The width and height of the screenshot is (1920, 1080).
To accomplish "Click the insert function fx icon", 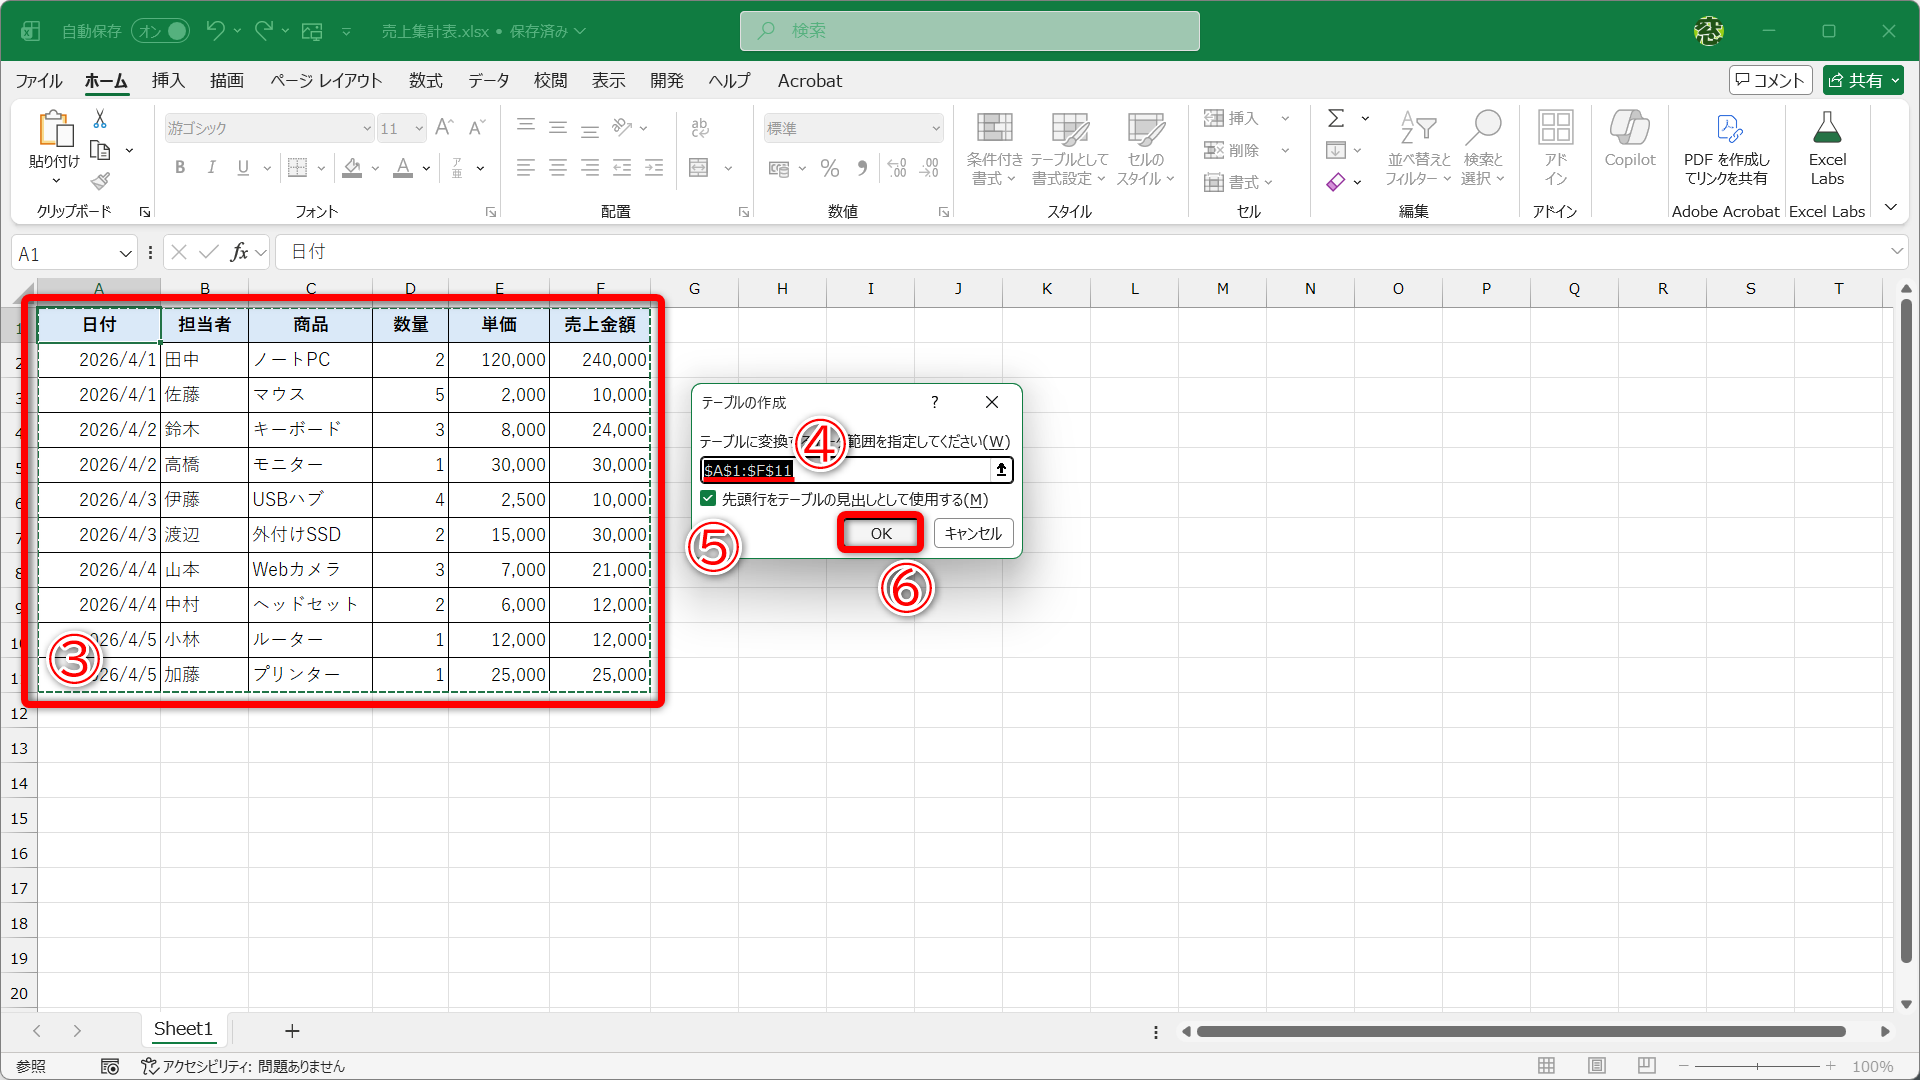I will click(239, 253).
